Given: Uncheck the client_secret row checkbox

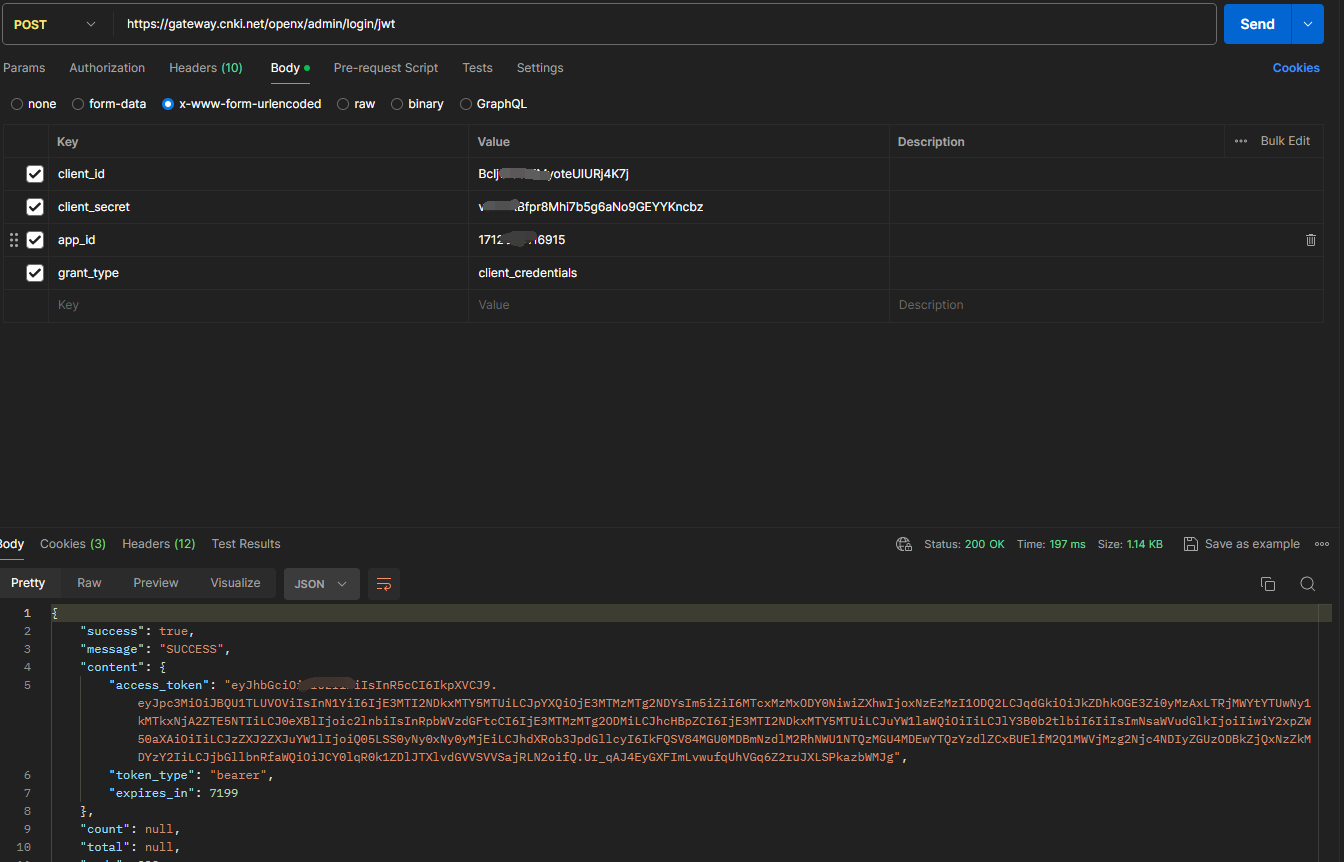Looking at the screenshot, I should click(x=35, y=207).
